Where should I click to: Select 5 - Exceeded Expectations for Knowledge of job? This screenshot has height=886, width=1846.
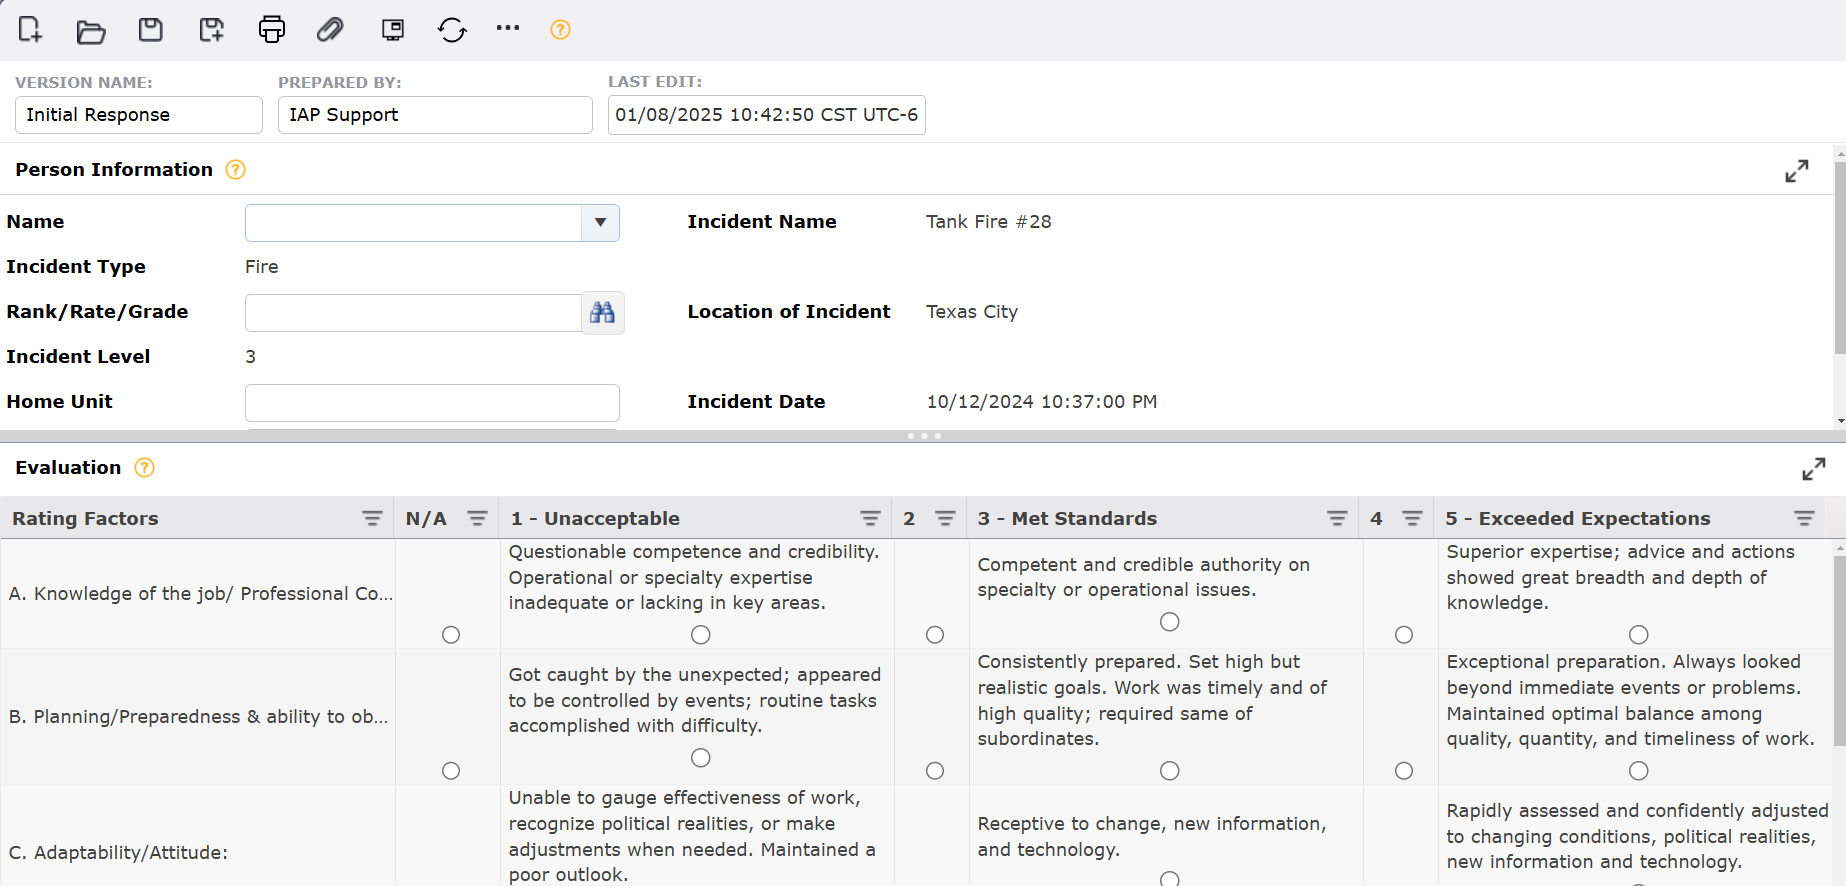click(x=1638, y=635)
